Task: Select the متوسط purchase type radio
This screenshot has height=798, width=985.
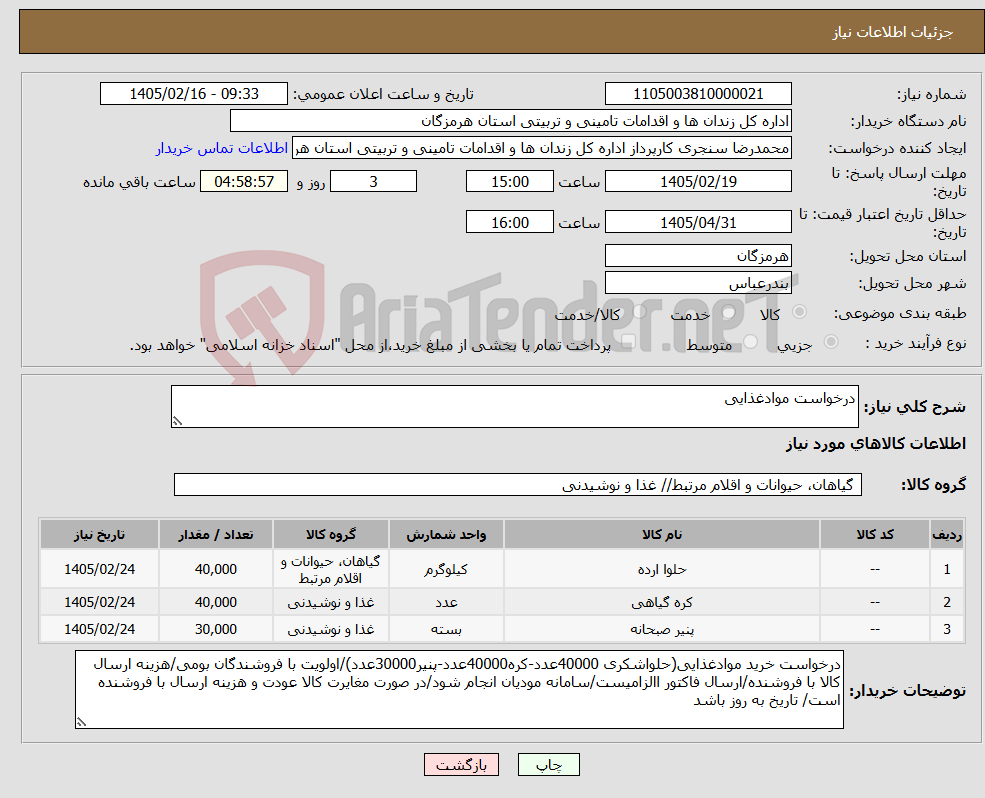Action: tap(751, 342)
